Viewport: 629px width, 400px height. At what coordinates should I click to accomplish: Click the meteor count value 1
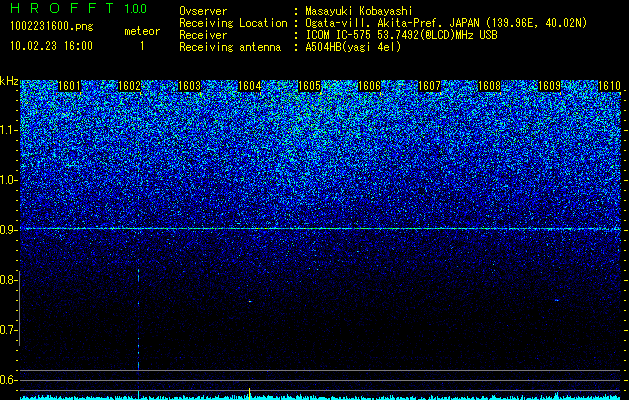coord(142,46)
